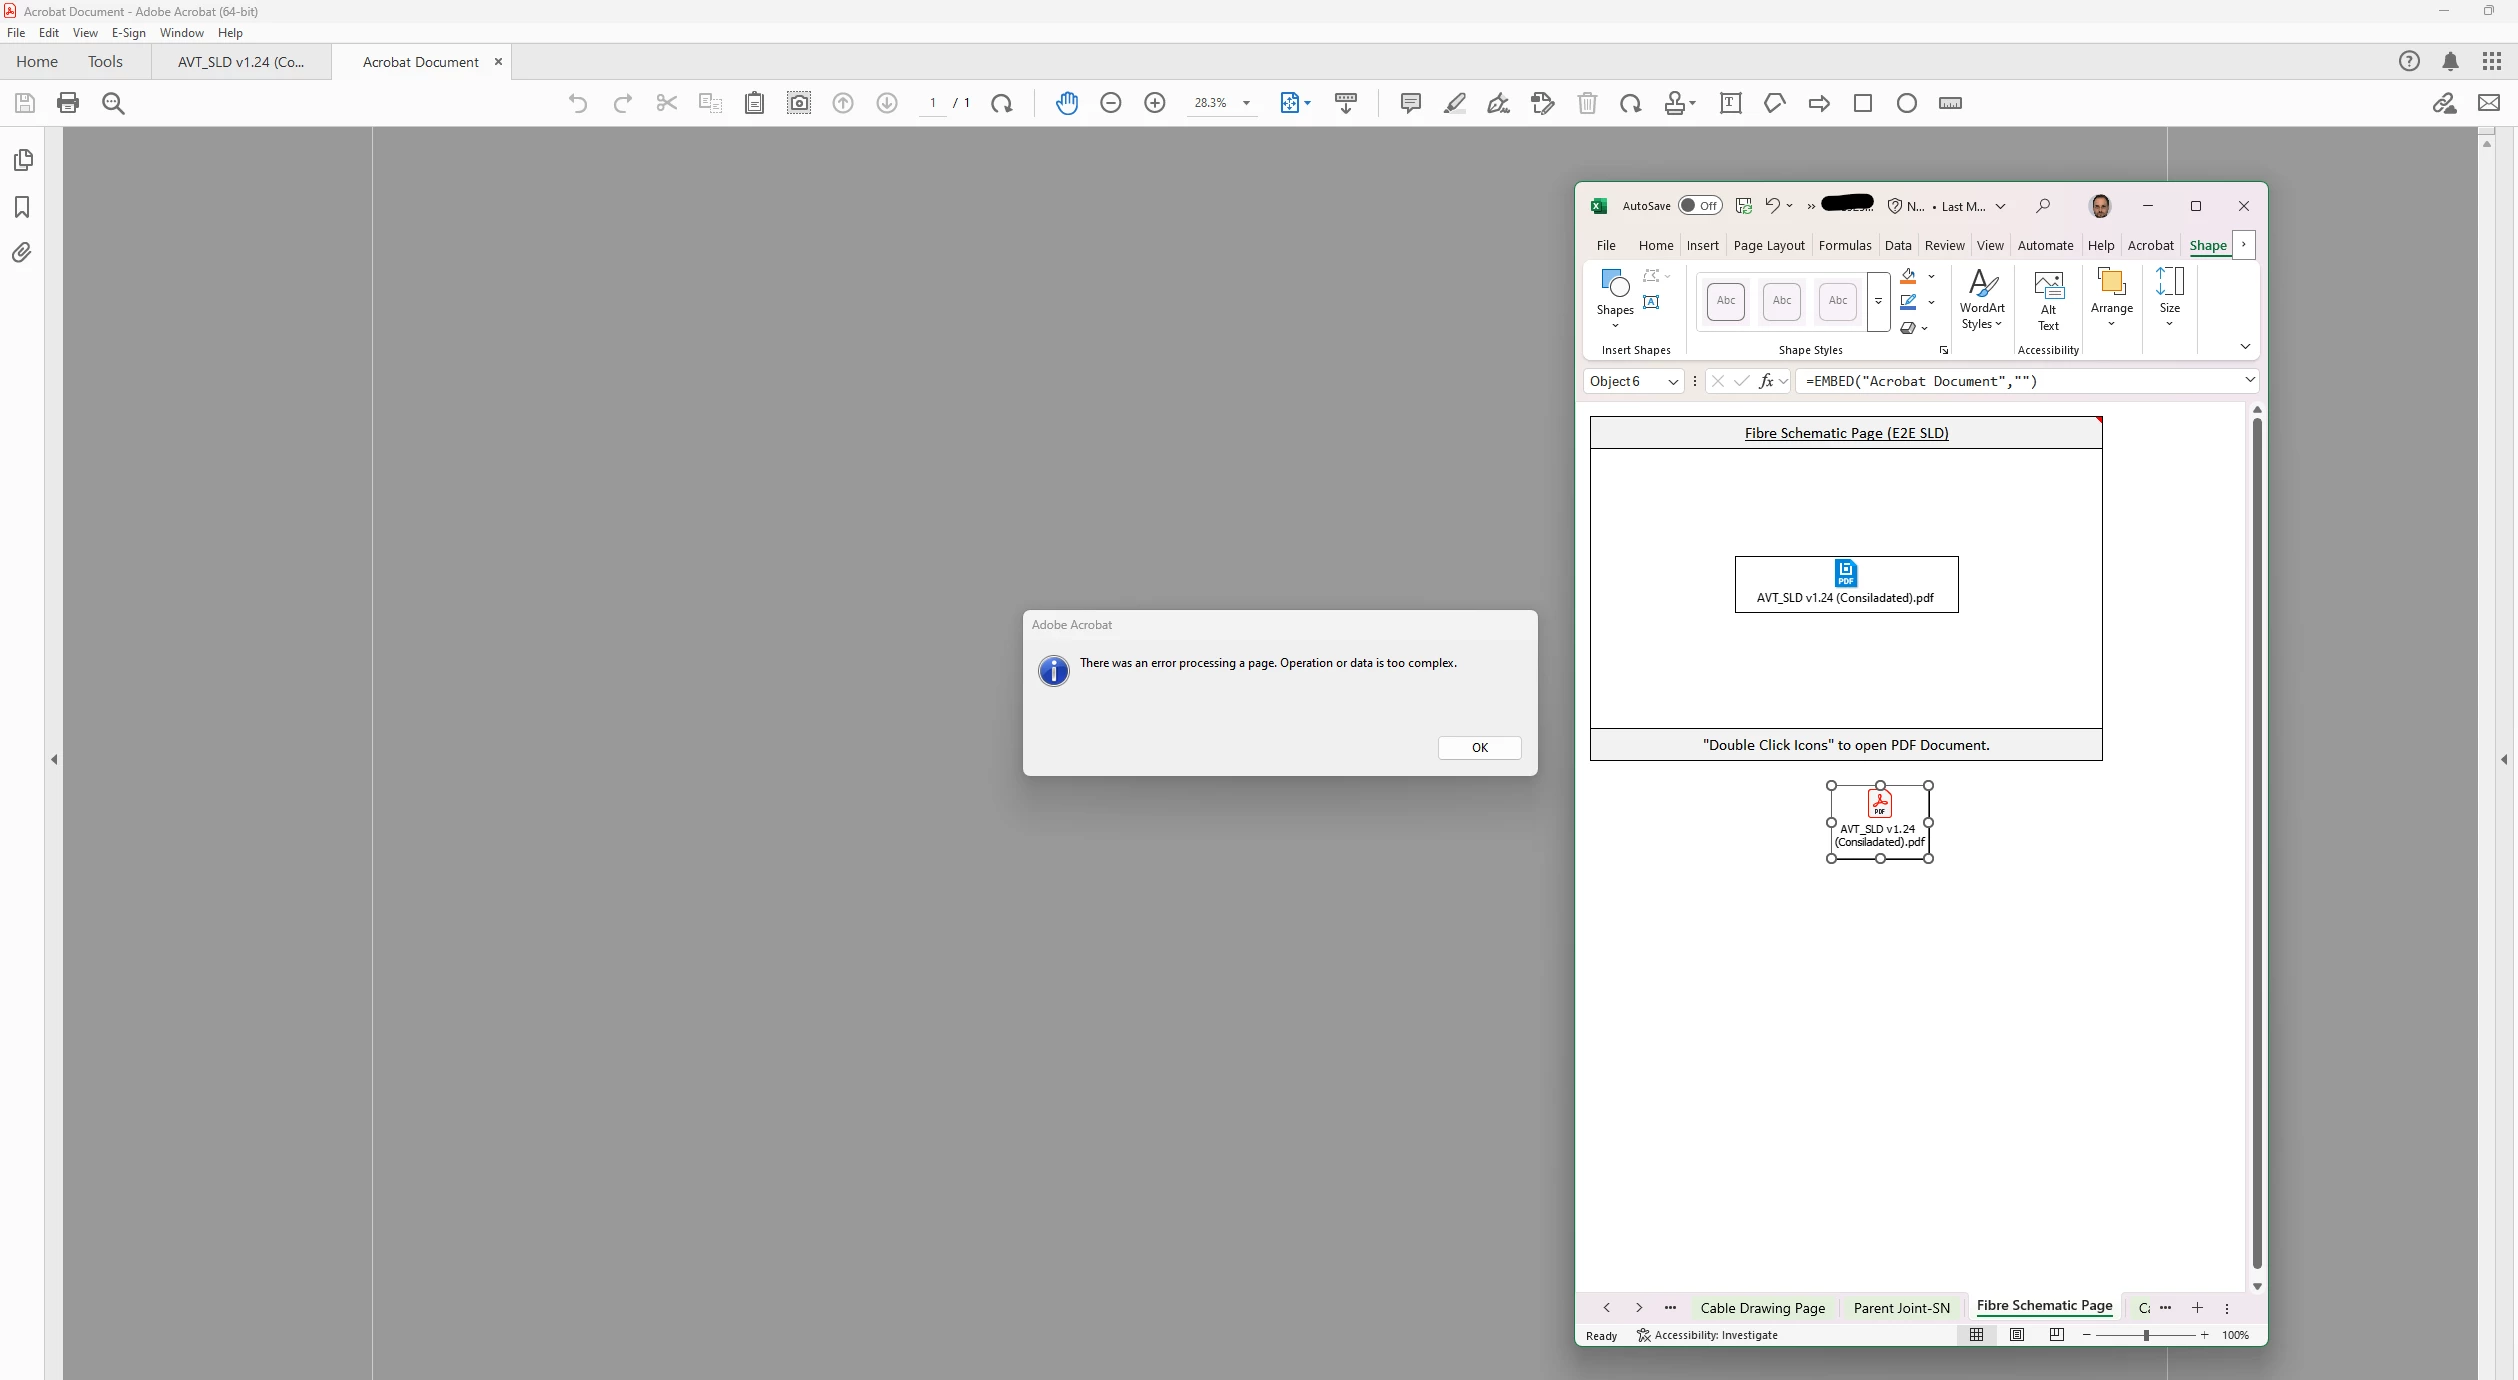
Task: Expand the Name Box dropdown for Object 6
Action: (x=1672, y=381)
